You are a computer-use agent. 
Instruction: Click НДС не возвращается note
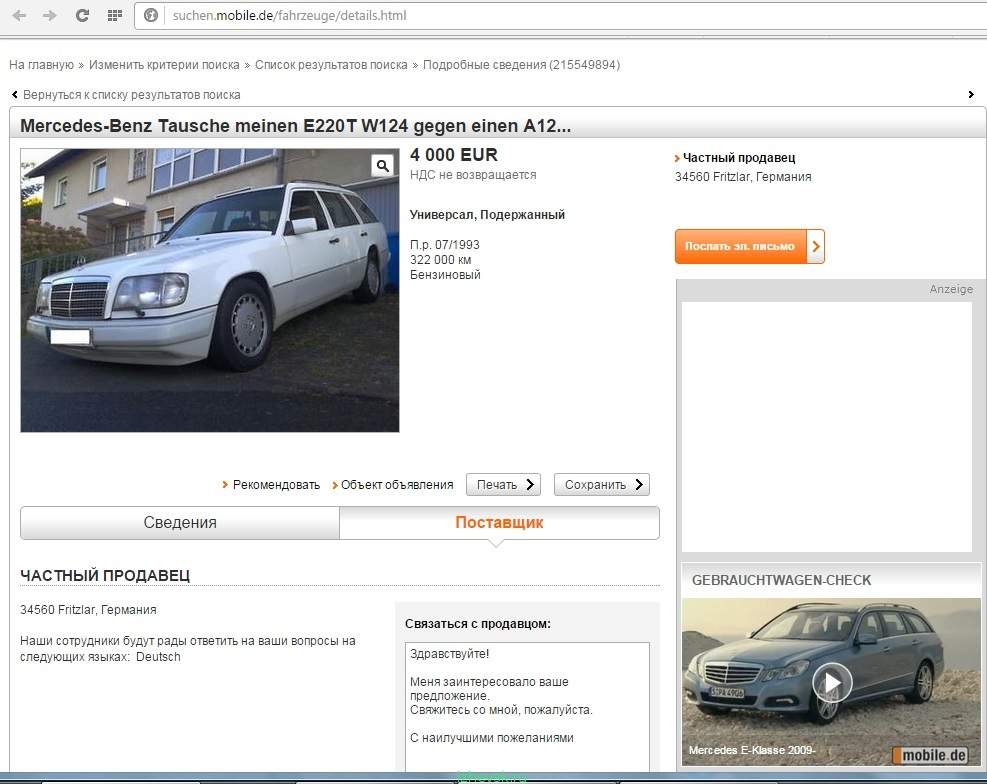coord(473,175)
